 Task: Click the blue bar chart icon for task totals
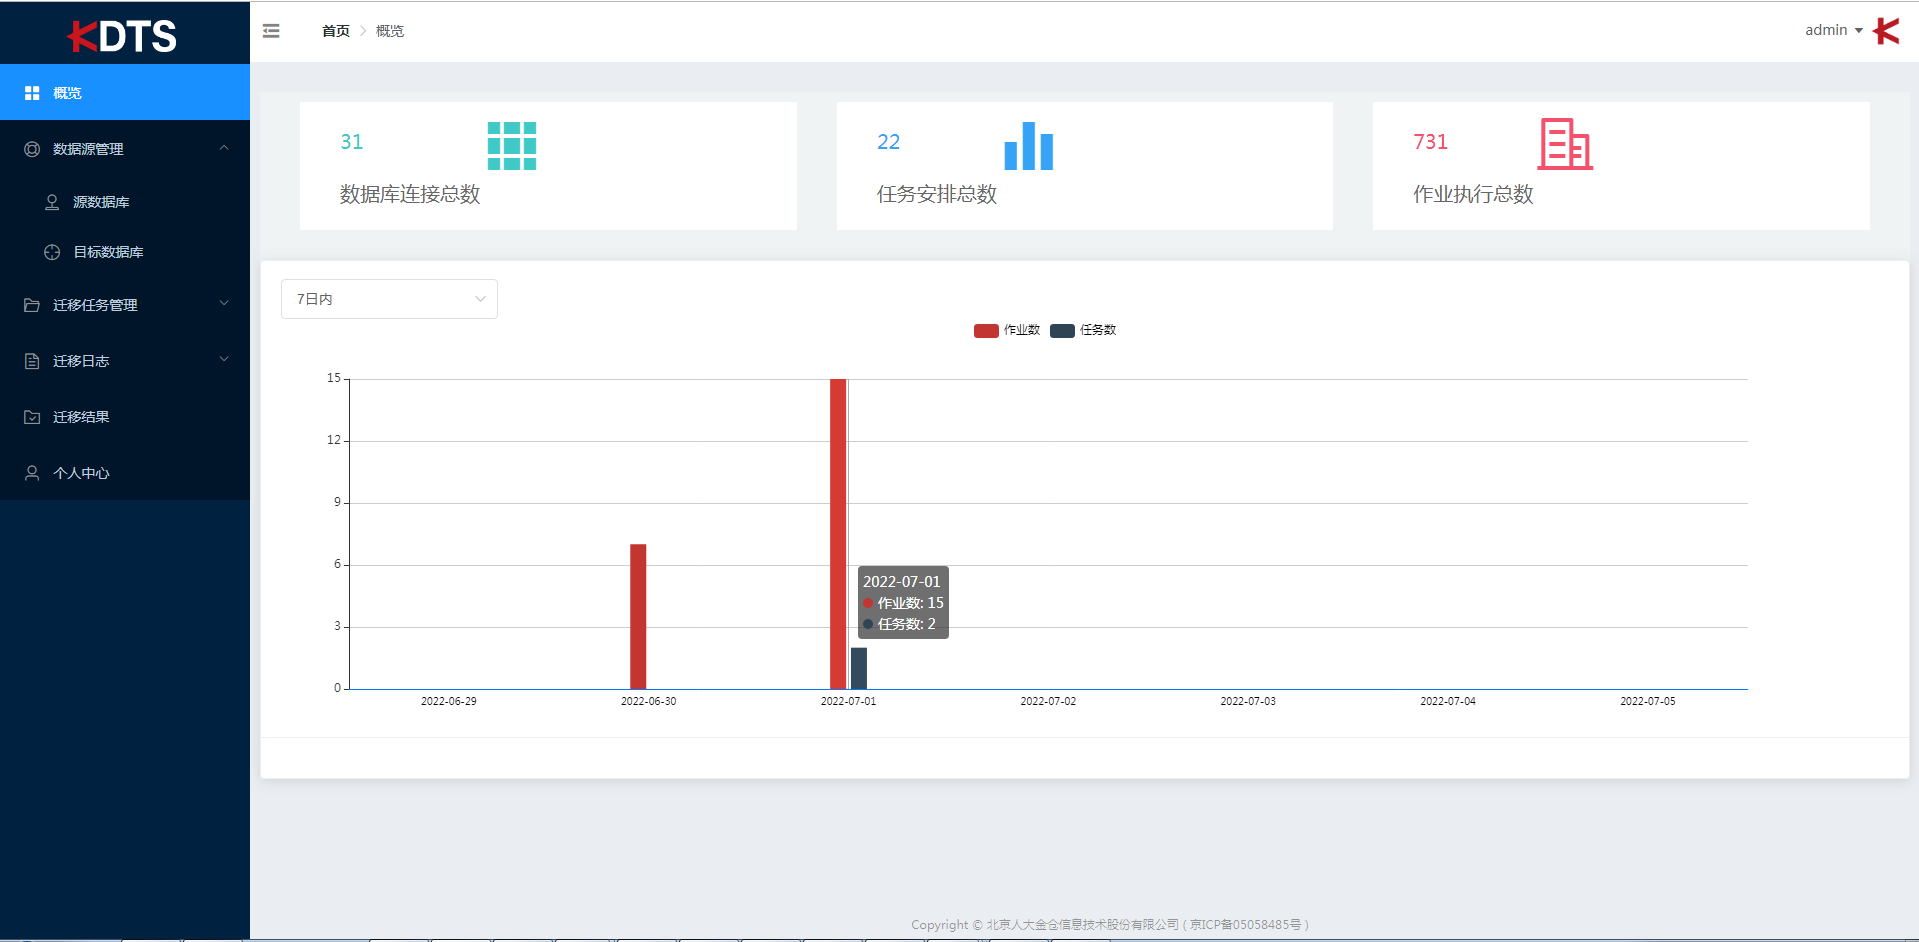1029,146
